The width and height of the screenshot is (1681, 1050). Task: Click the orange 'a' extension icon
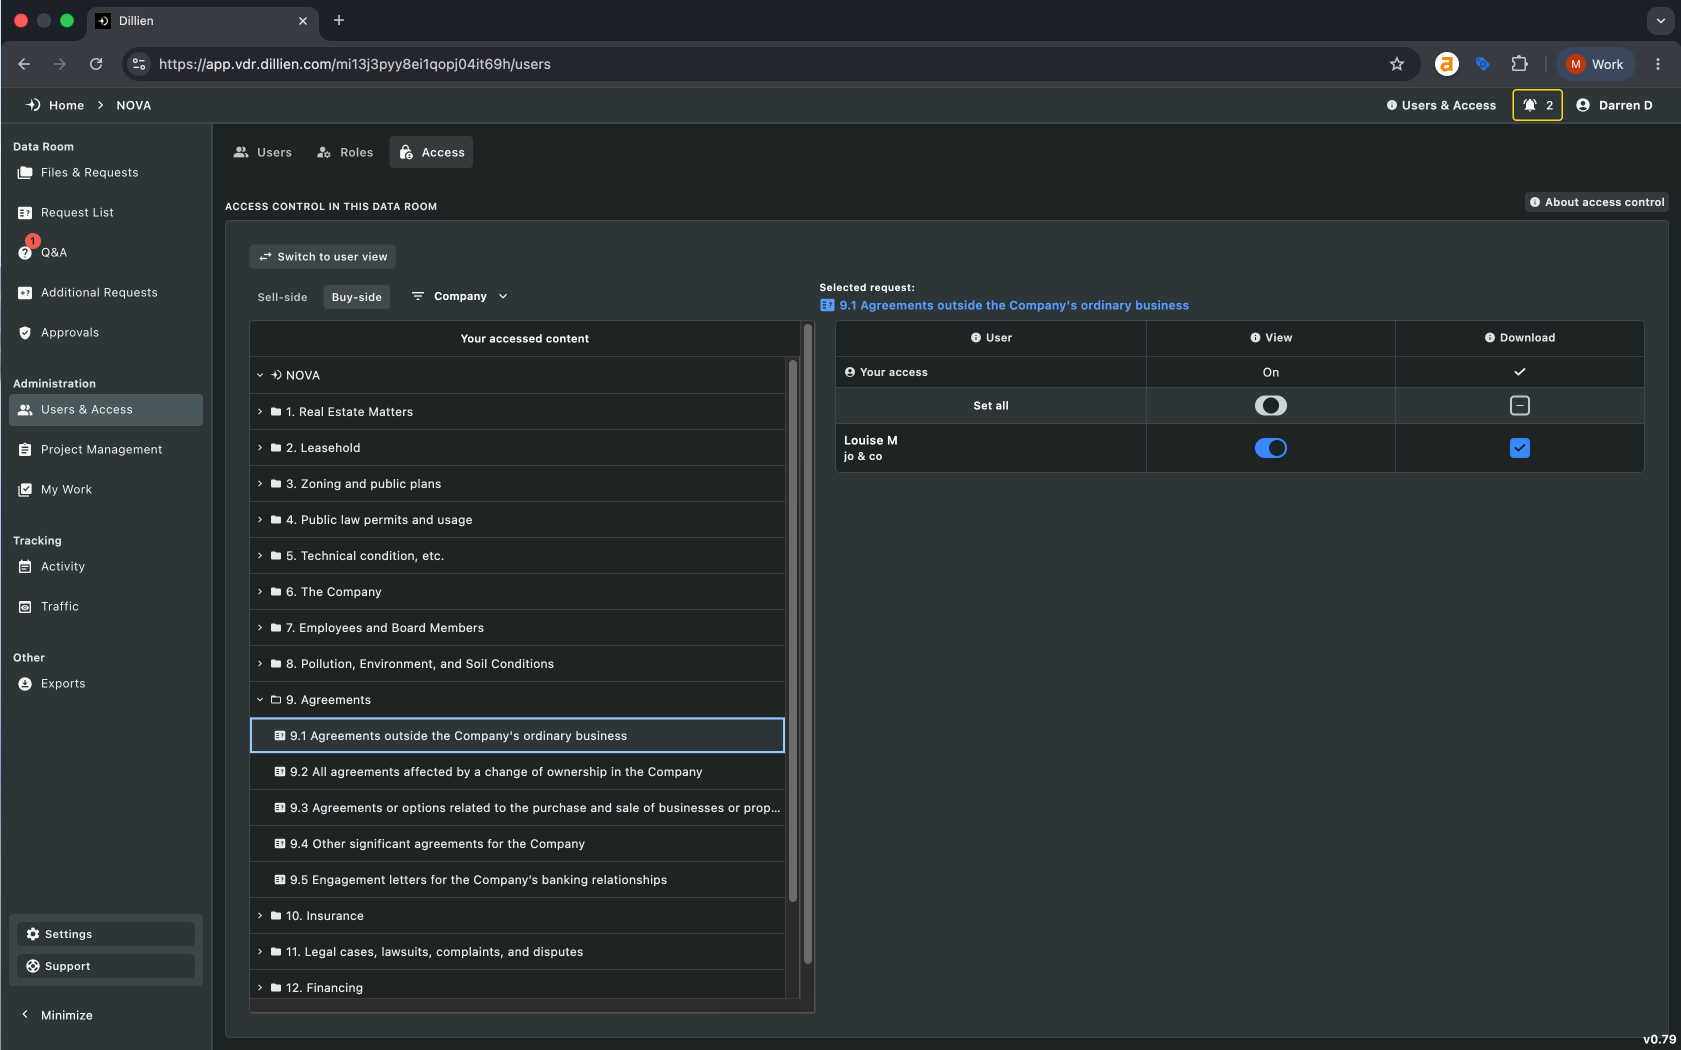coord(1446,64)
